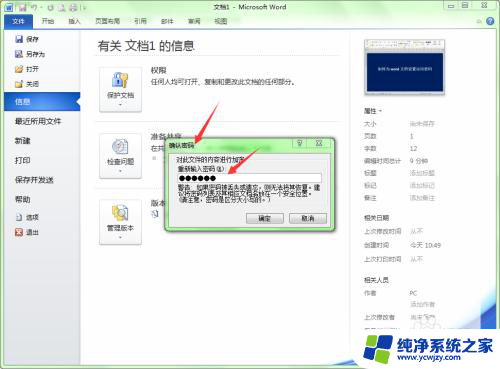Close the 确认密码 dialog with the X button
The width and height of the screenshot is (500, 369).
tap(319, 143)
